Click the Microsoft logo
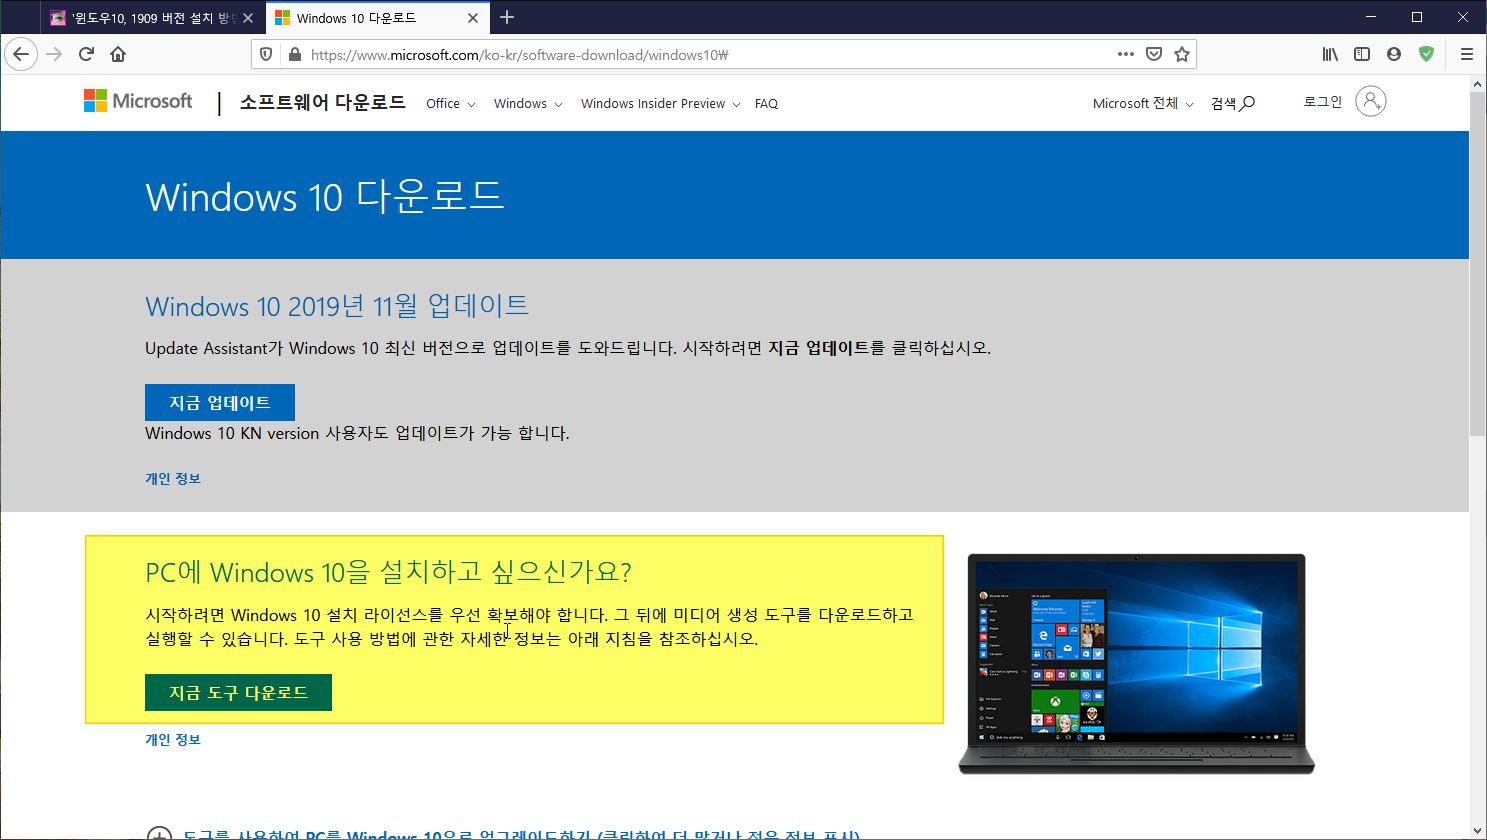The image size is (1487, 840). (138, 101)
